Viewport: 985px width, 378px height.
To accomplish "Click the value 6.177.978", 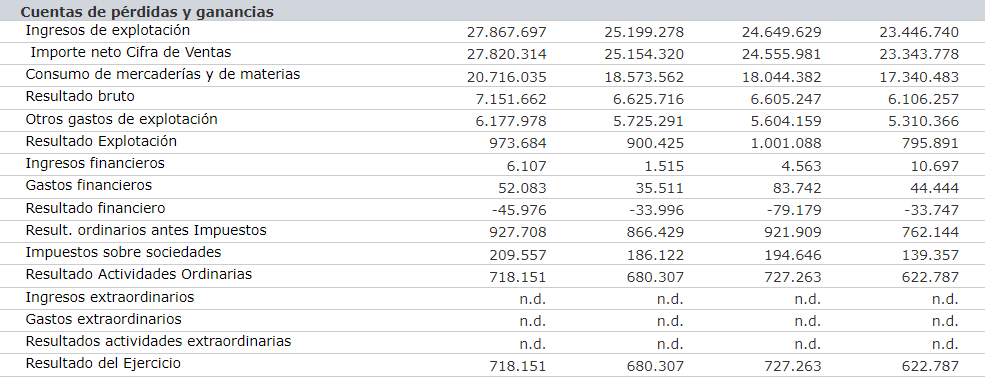I will [x=511, y=121].
